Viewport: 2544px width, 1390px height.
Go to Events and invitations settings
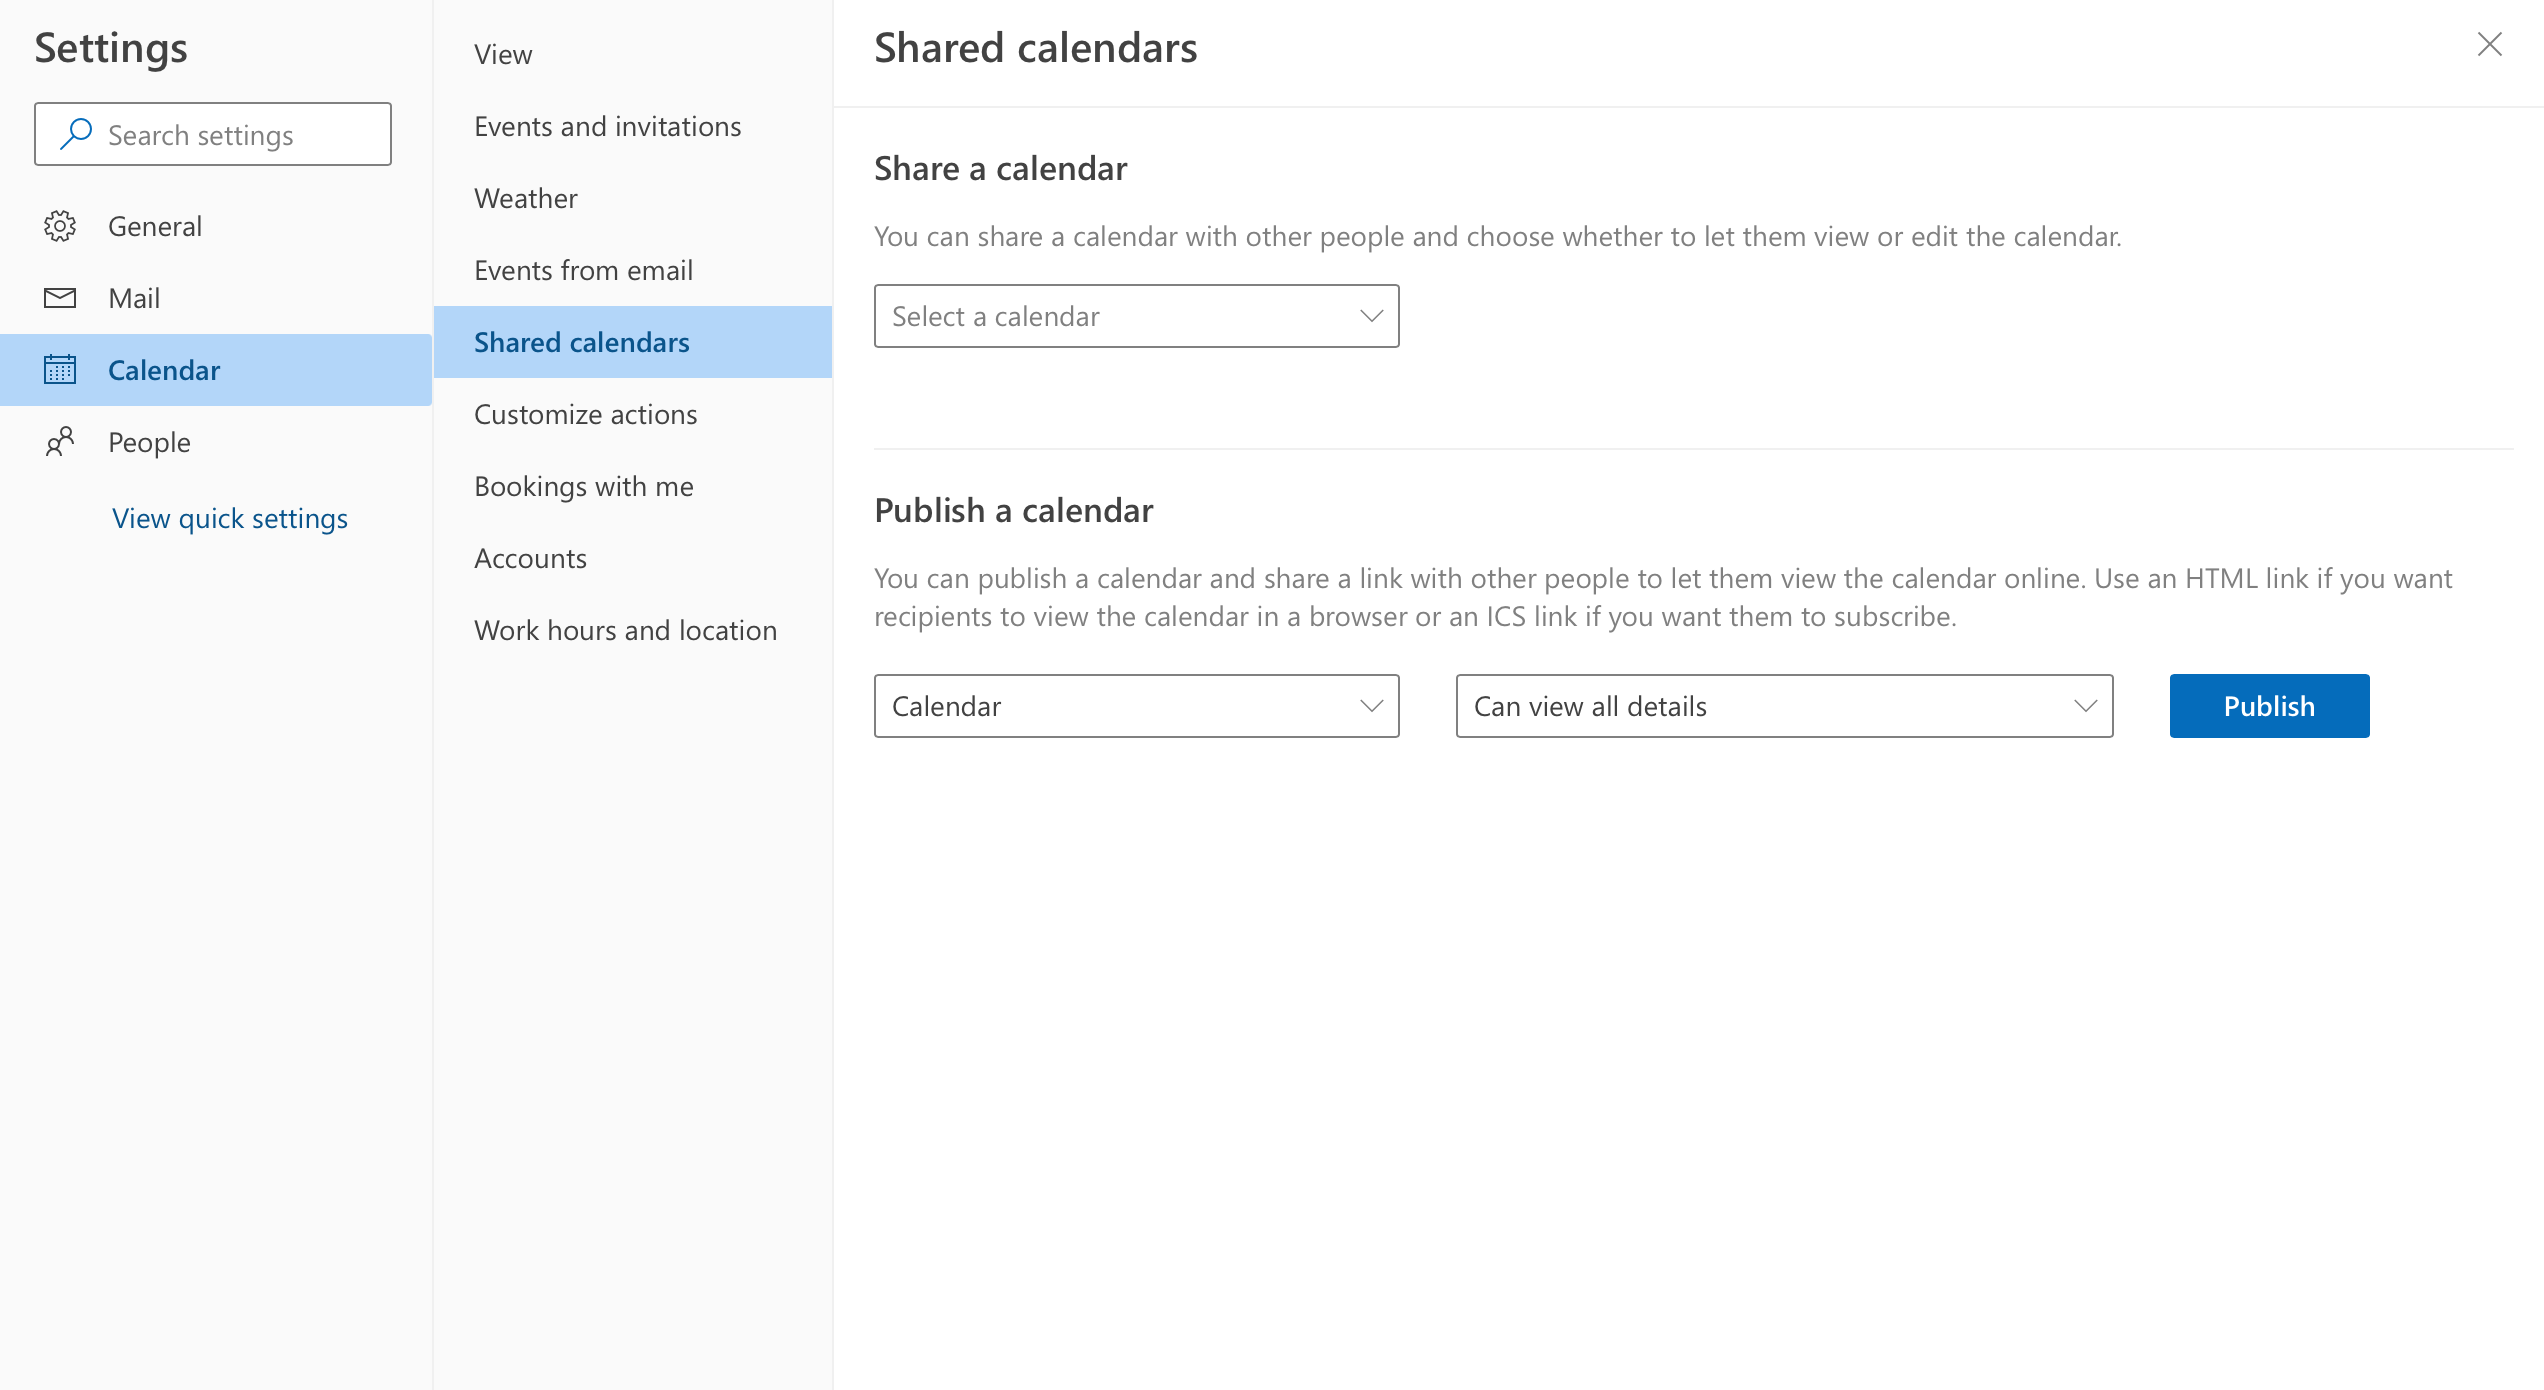[608, 126]
